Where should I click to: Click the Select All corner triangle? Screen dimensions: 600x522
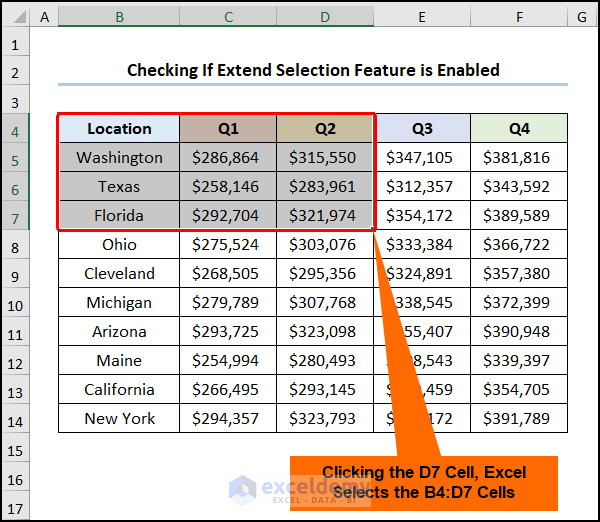point(15,18)
